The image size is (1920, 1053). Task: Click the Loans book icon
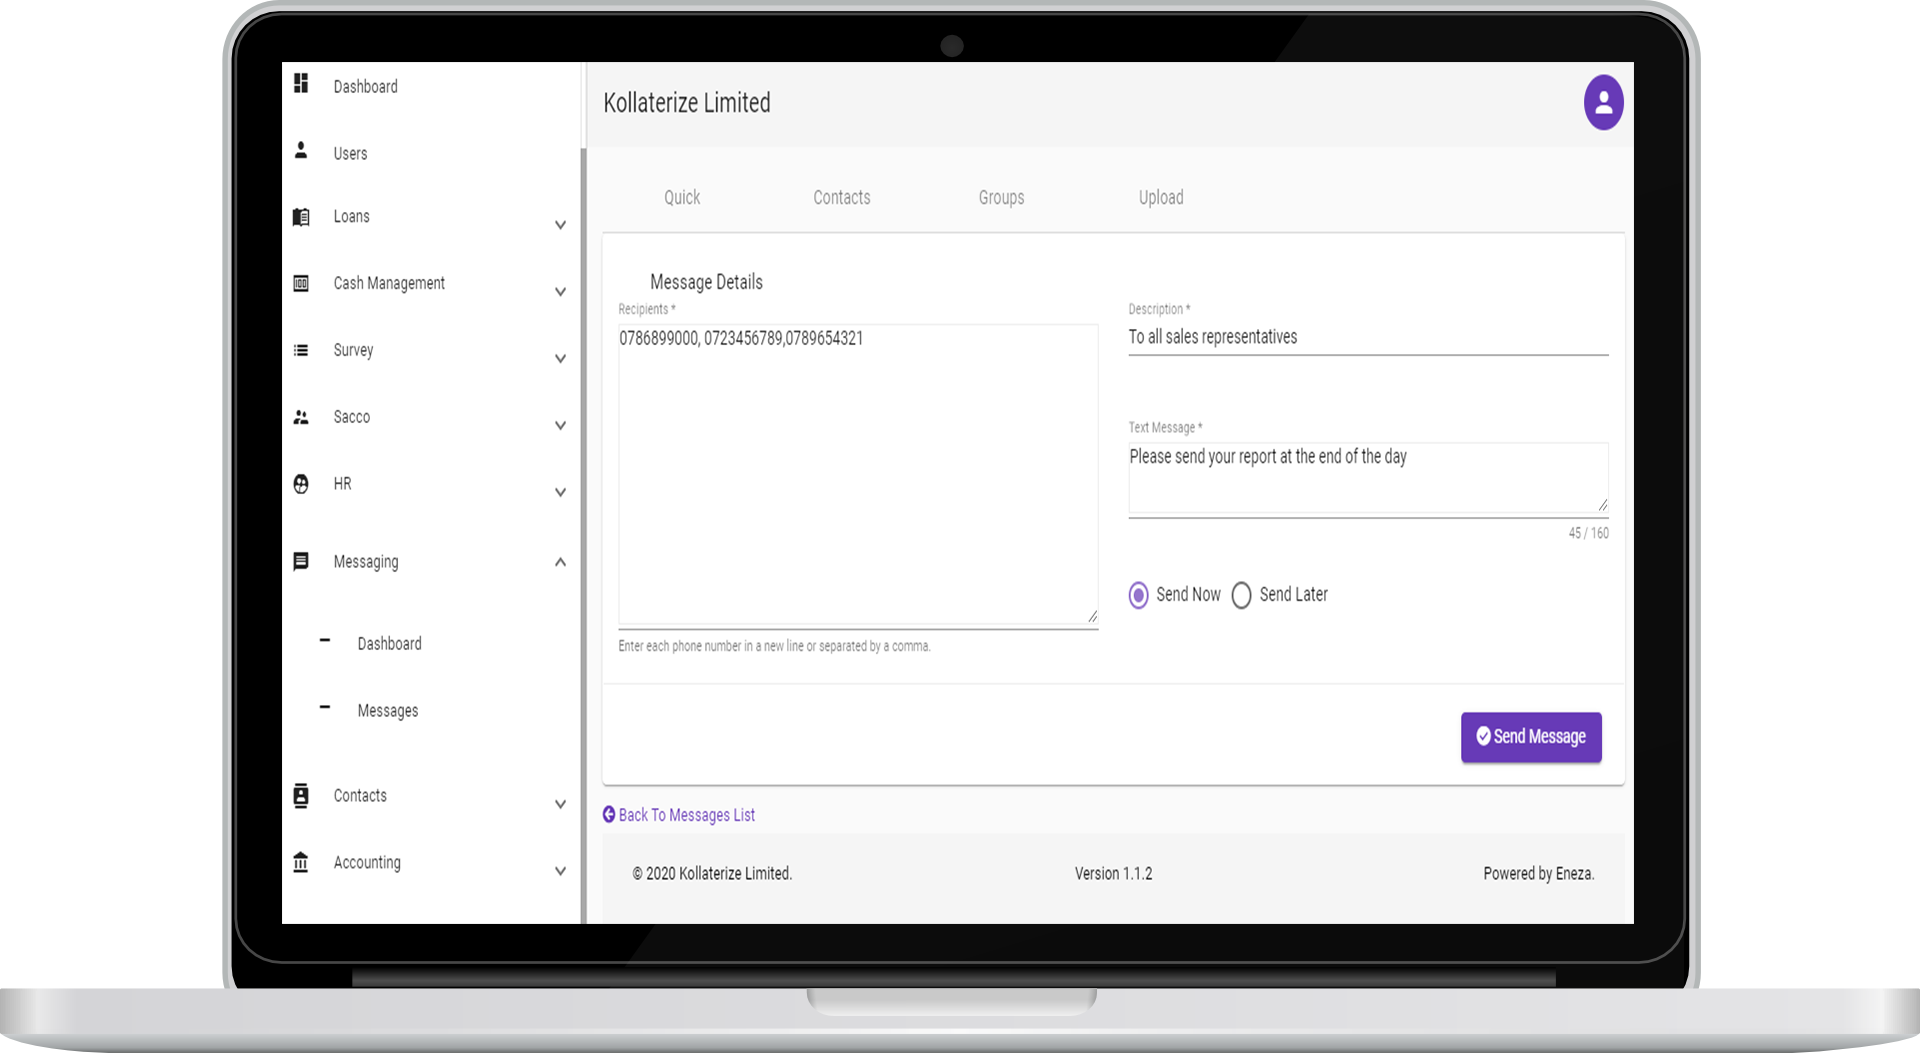[x=301, y=217]
